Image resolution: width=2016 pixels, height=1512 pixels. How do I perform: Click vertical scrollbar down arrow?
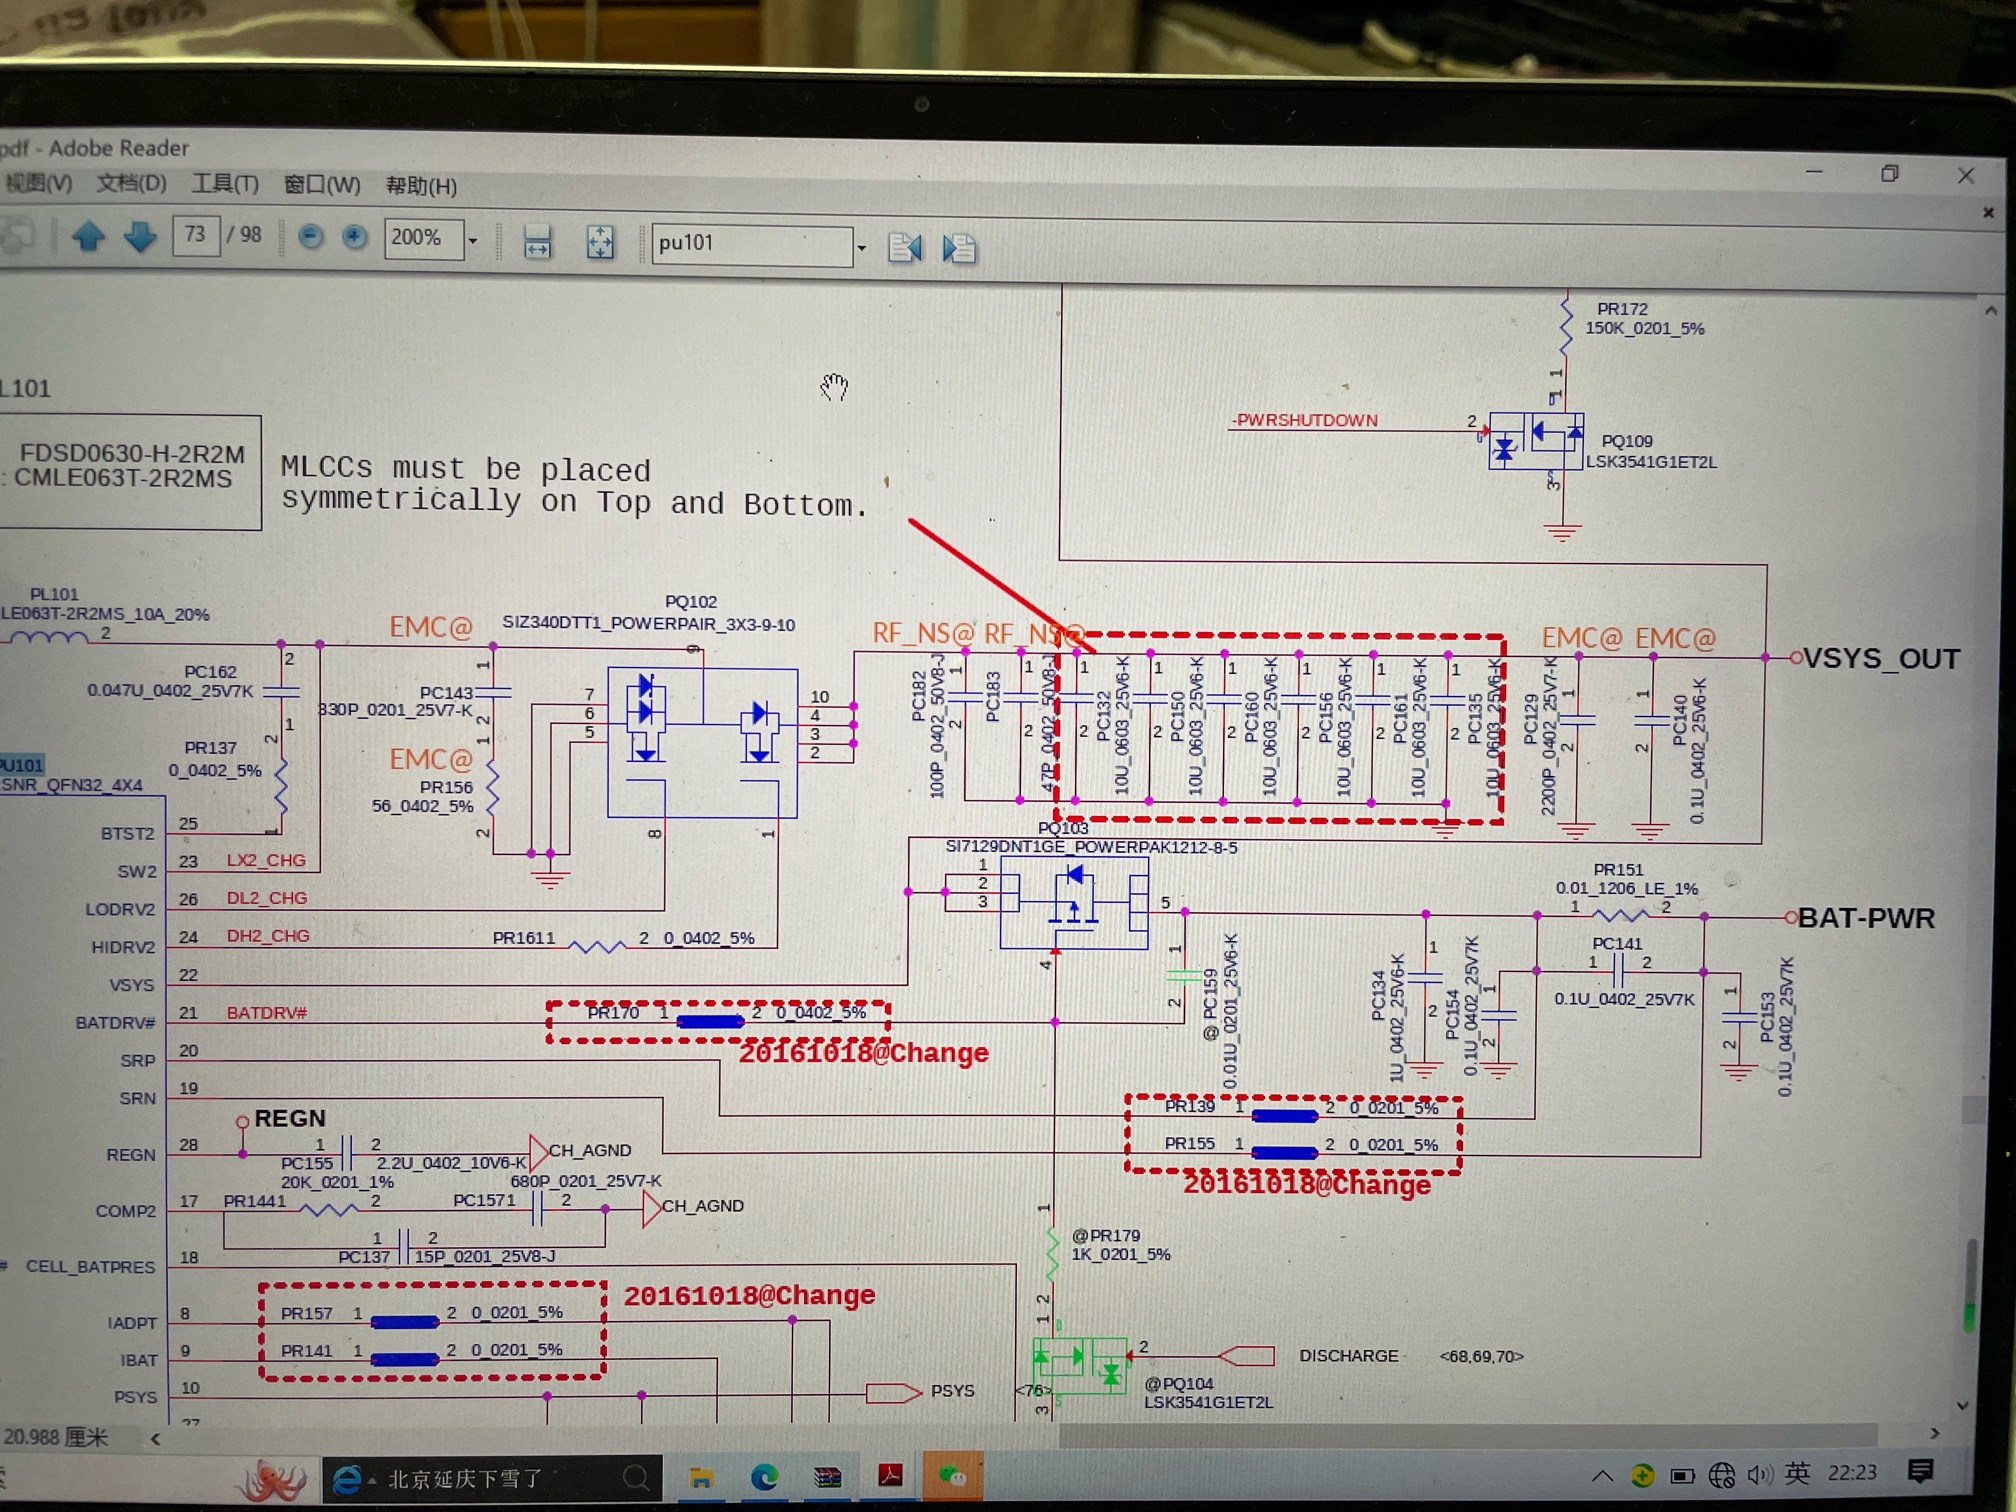pyautogui.click(x=1963, y=1405)
